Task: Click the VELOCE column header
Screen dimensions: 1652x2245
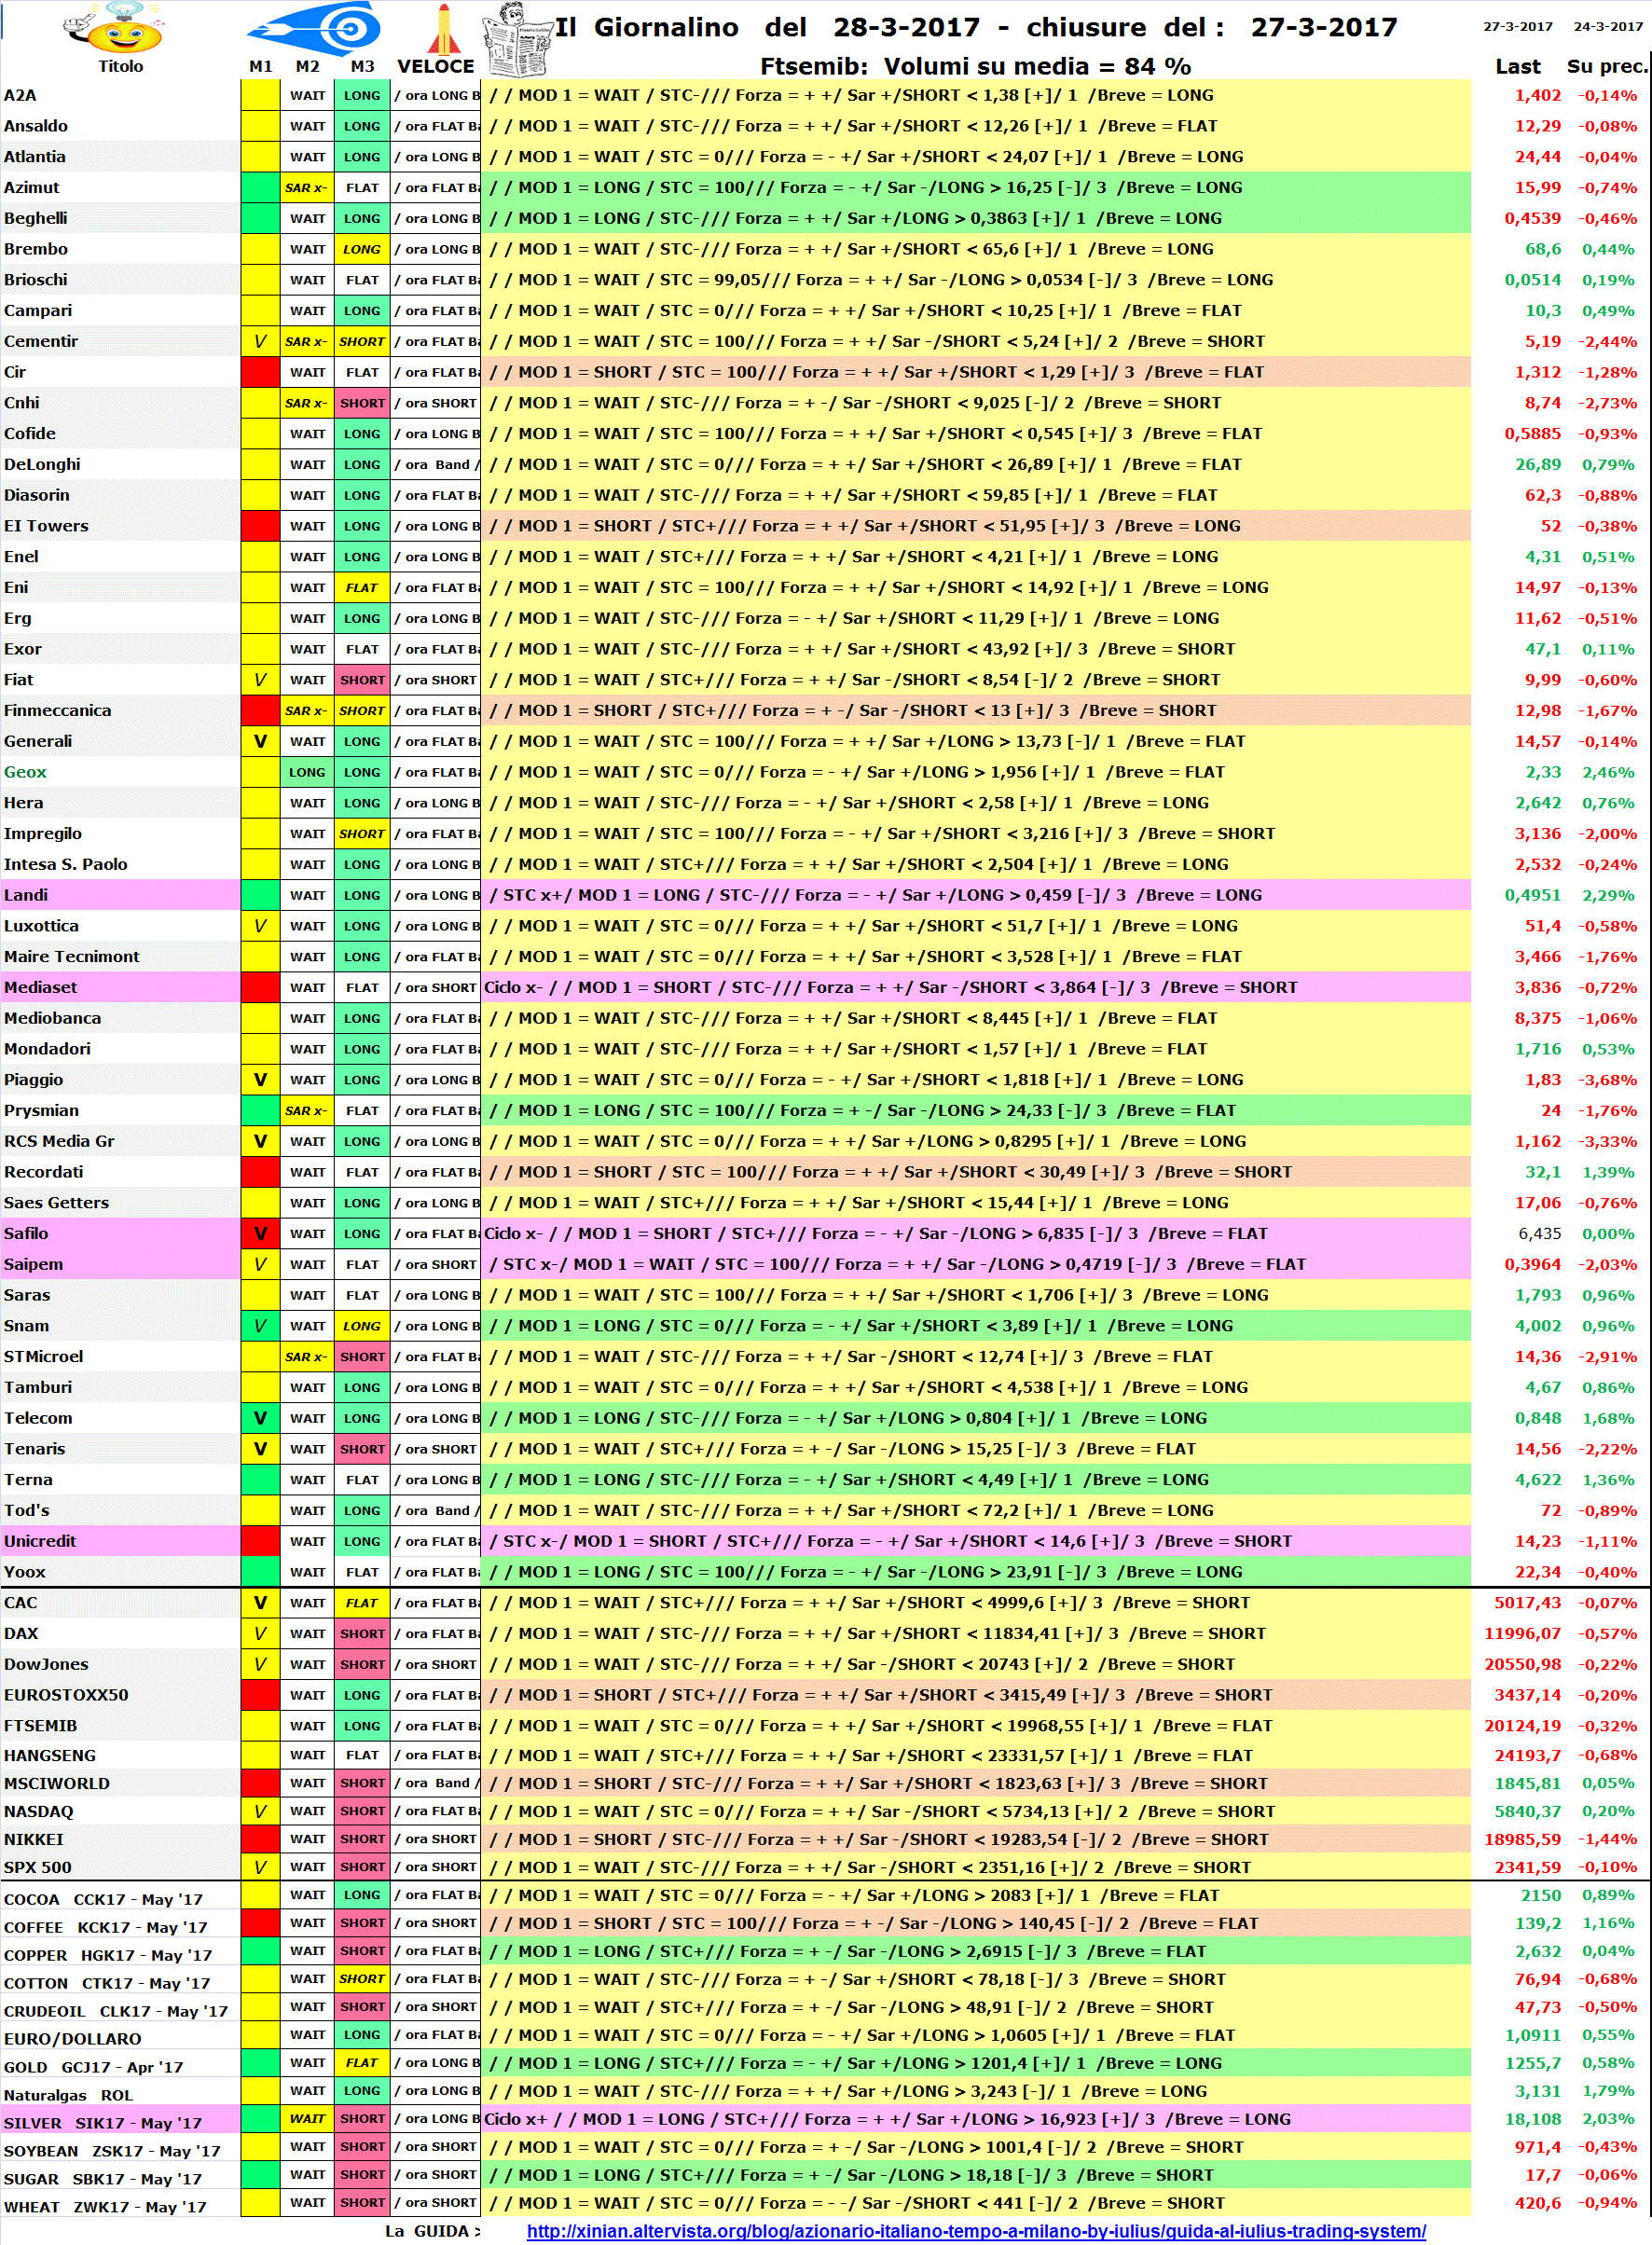Action: [x=435, y=66]
